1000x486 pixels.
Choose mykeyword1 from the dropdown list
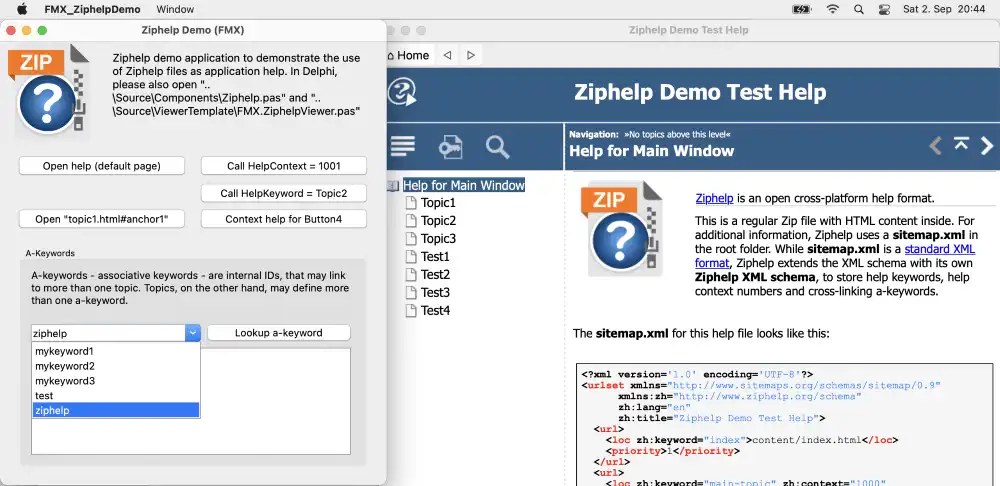tap(116, 351)
